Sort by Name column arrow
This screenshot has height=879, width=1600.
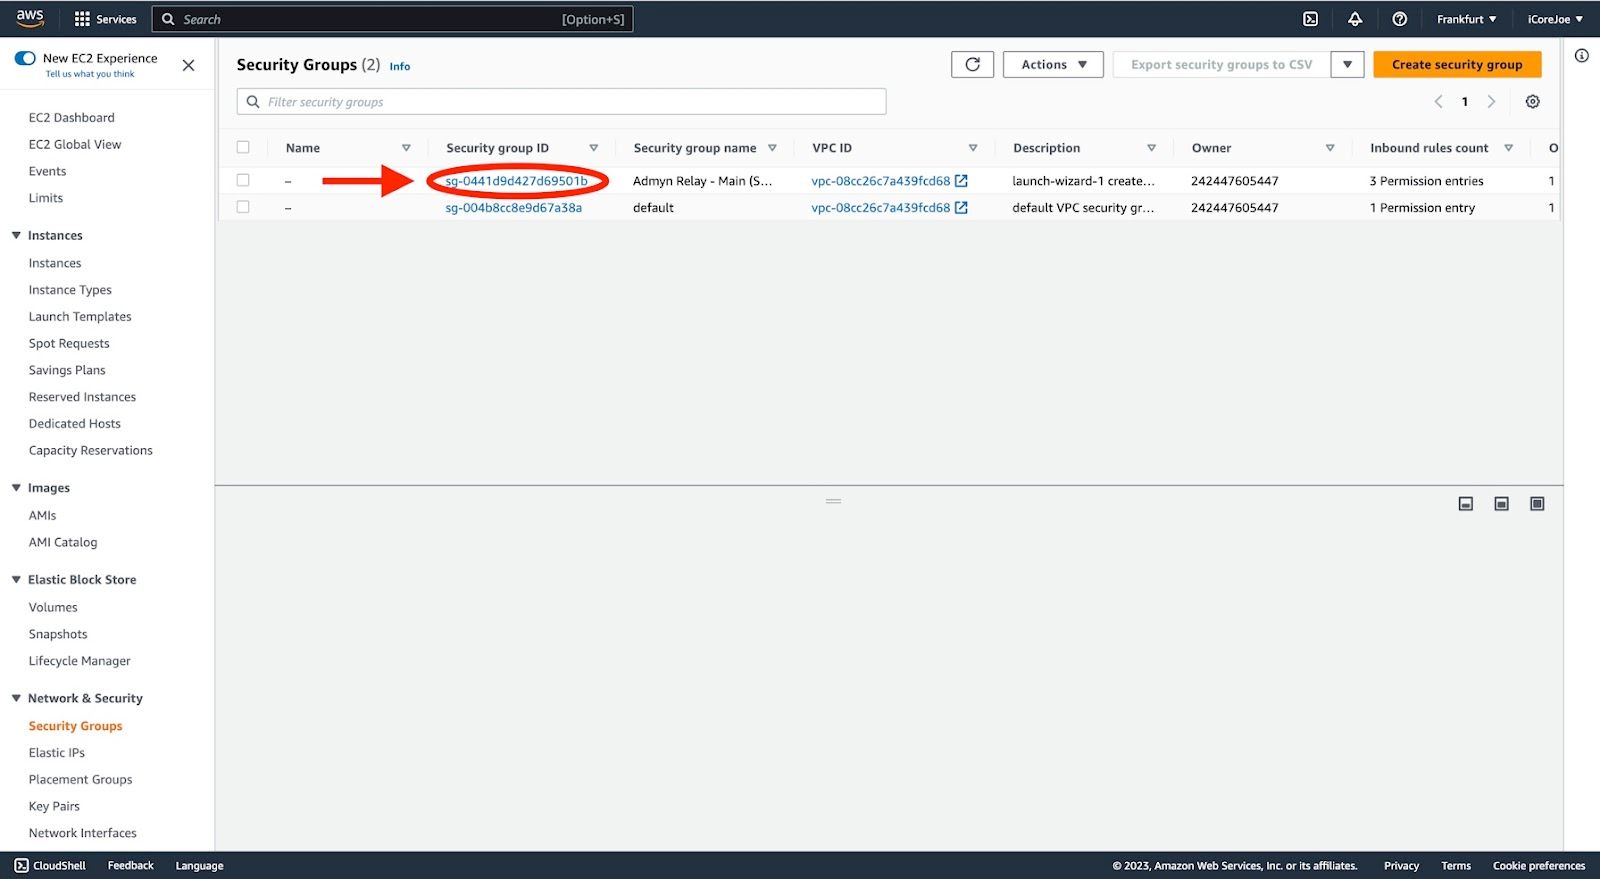tap(406, 148)
